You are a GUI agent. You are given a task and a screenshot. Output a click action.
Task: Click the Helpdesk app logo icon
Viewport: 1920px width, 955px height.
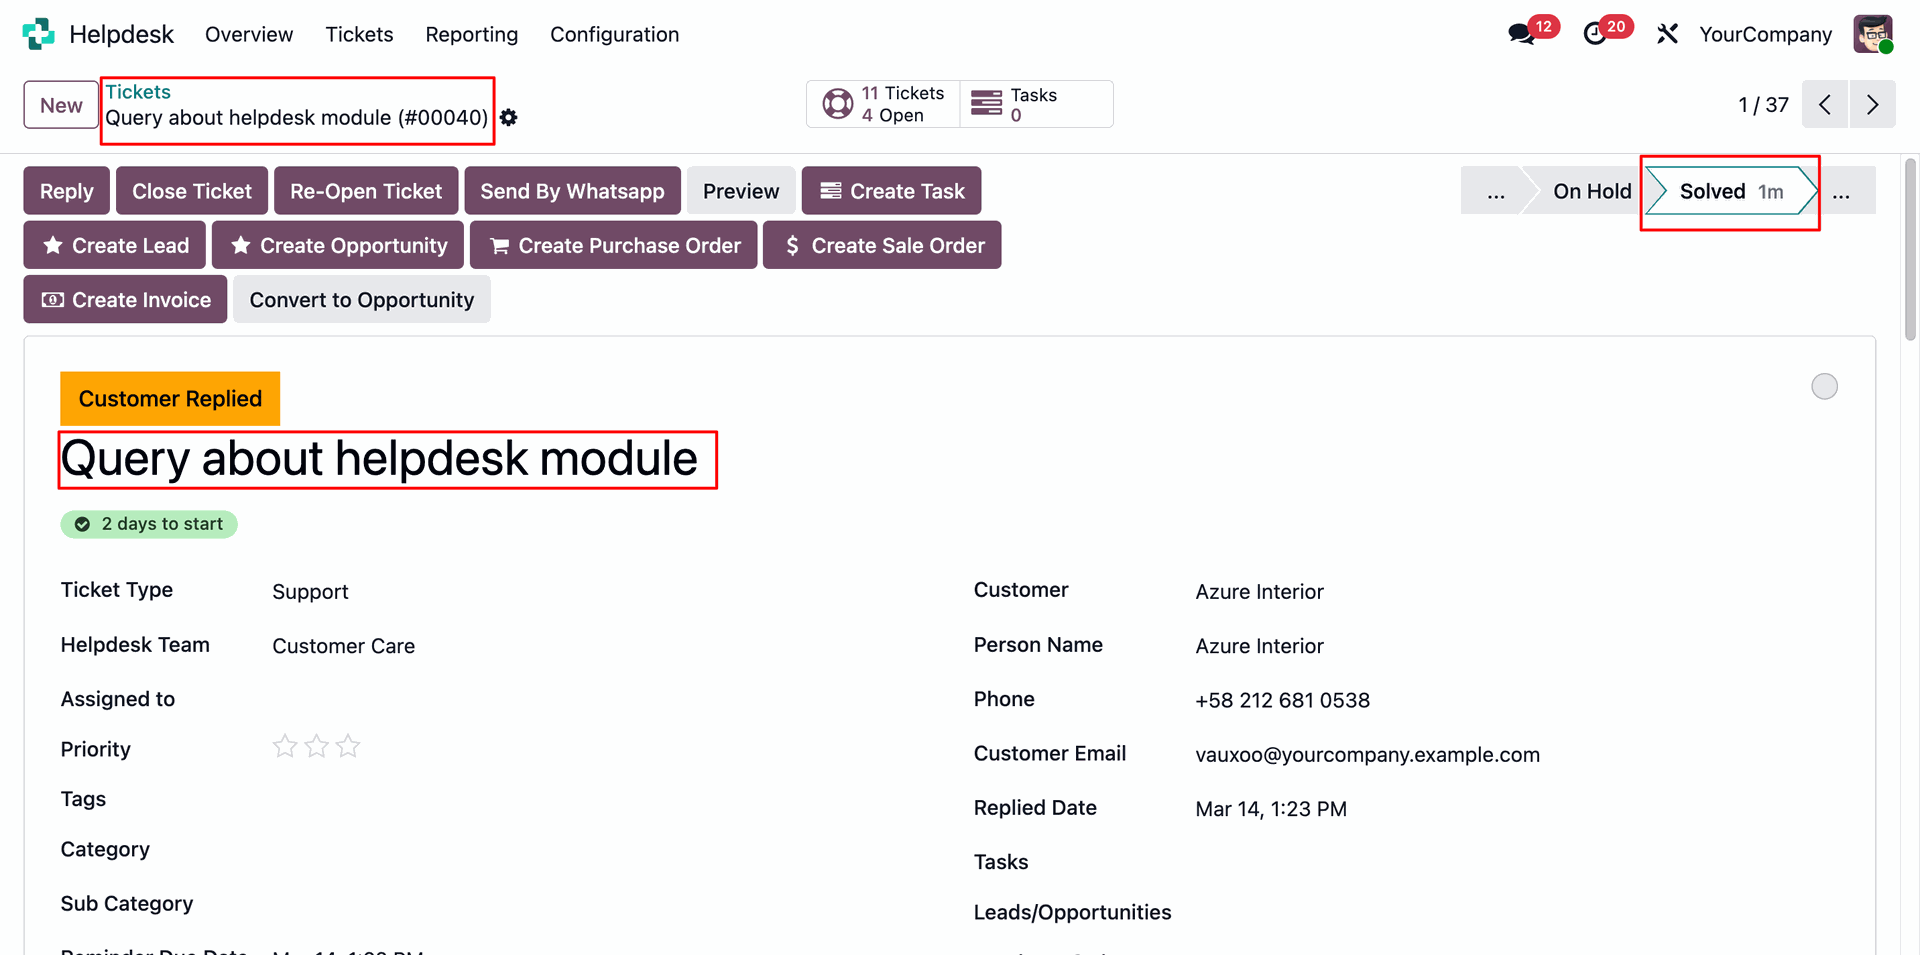click(38, 34)
